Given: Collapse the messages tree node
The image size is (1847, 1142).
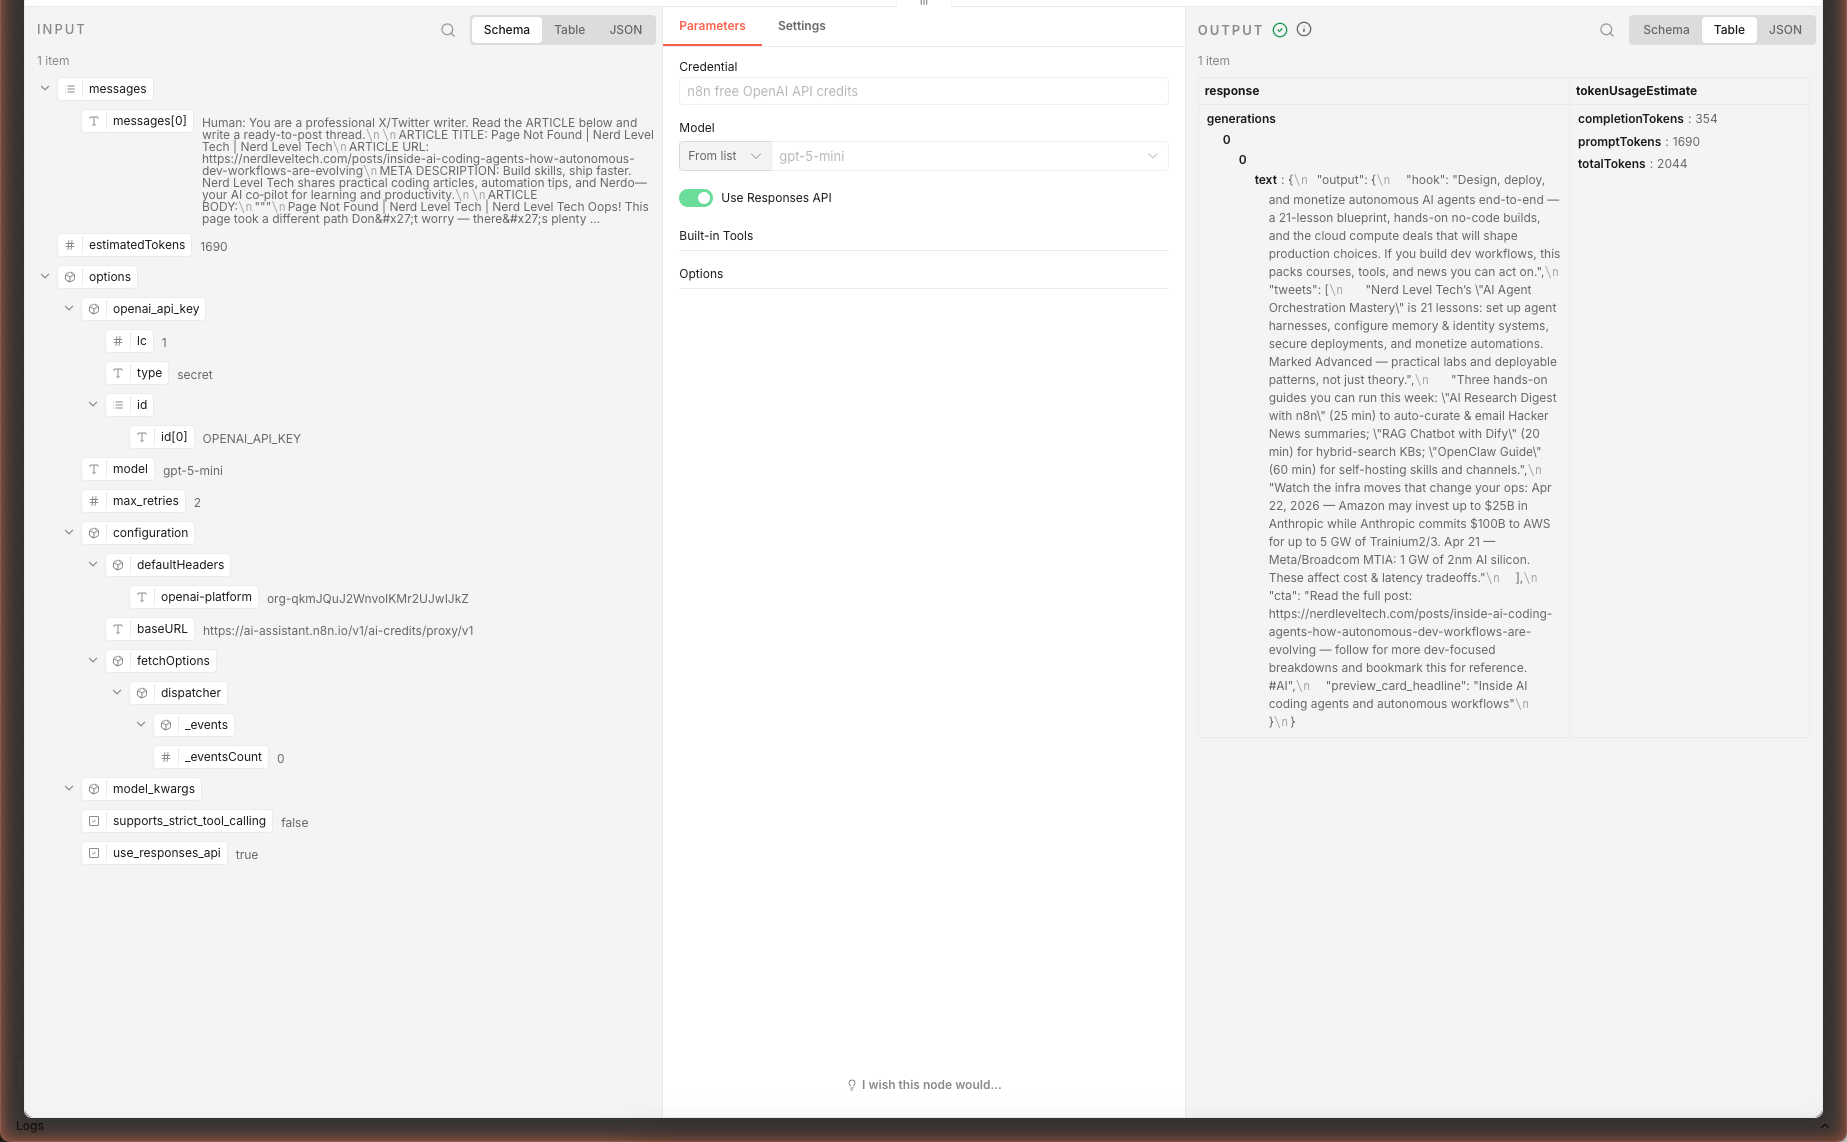Looking at the screenshot, I should (x=45, y=89).
